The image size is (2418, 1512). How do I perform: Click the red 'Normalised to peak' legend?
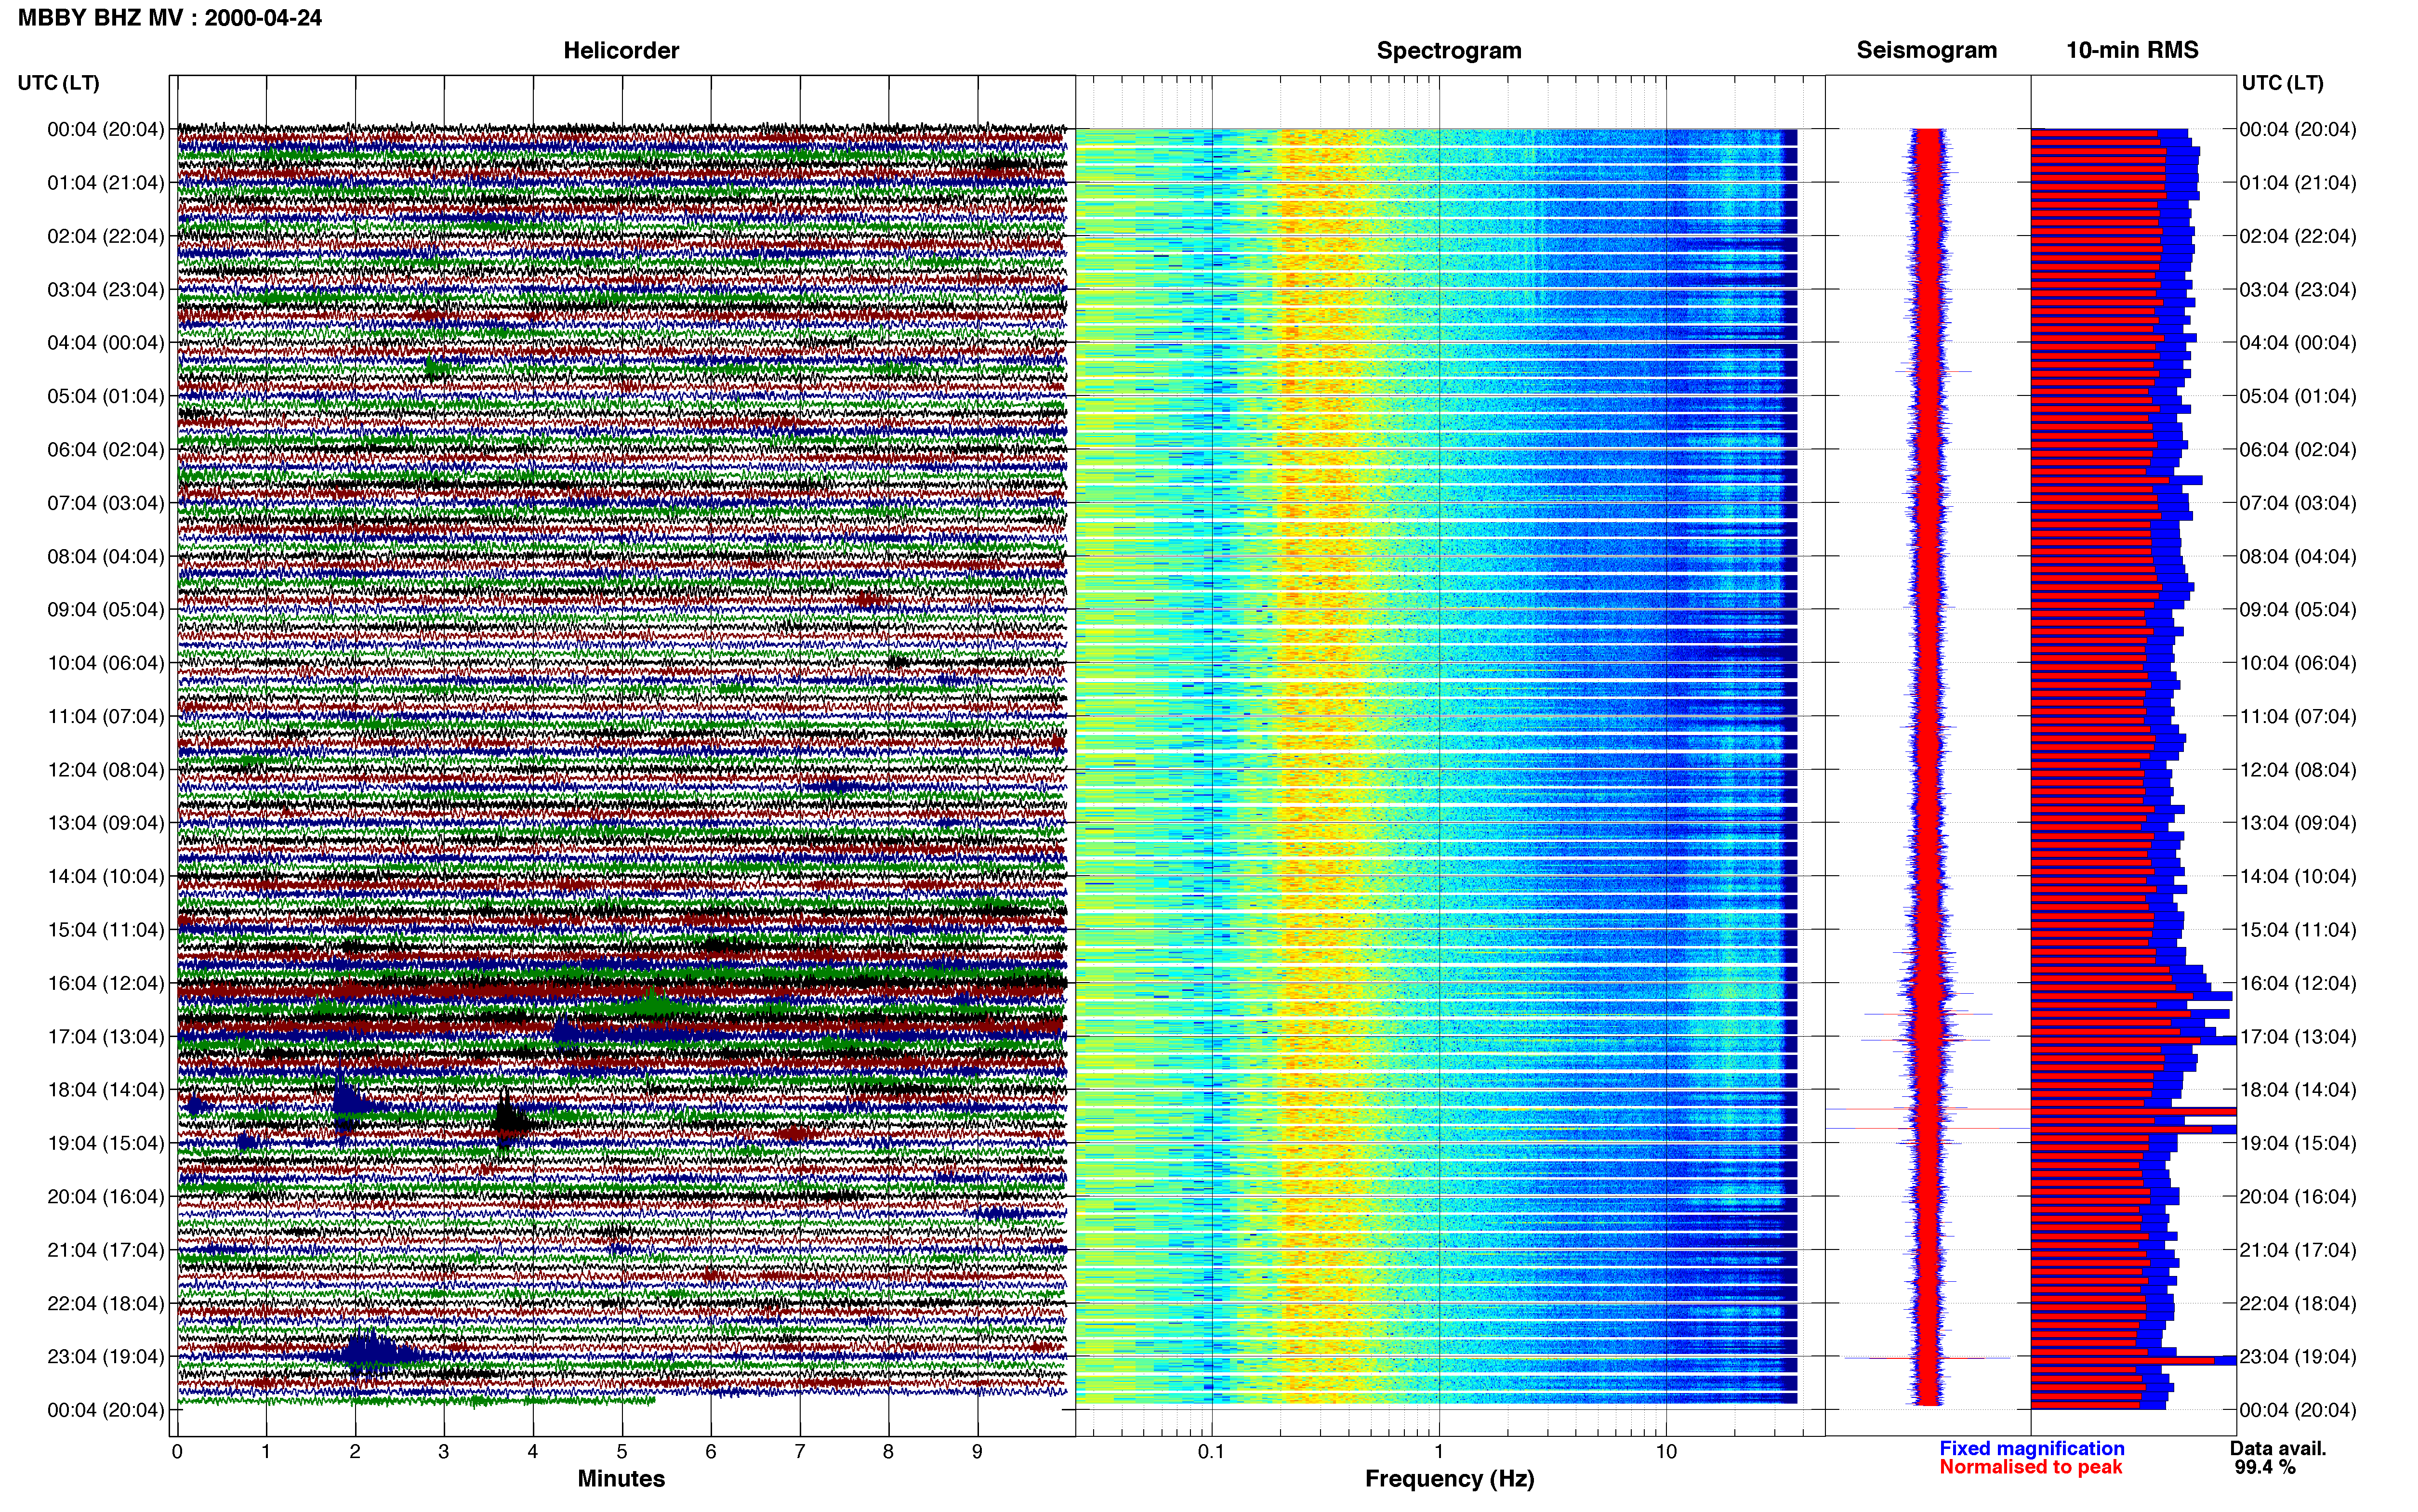(2030, 1467)
